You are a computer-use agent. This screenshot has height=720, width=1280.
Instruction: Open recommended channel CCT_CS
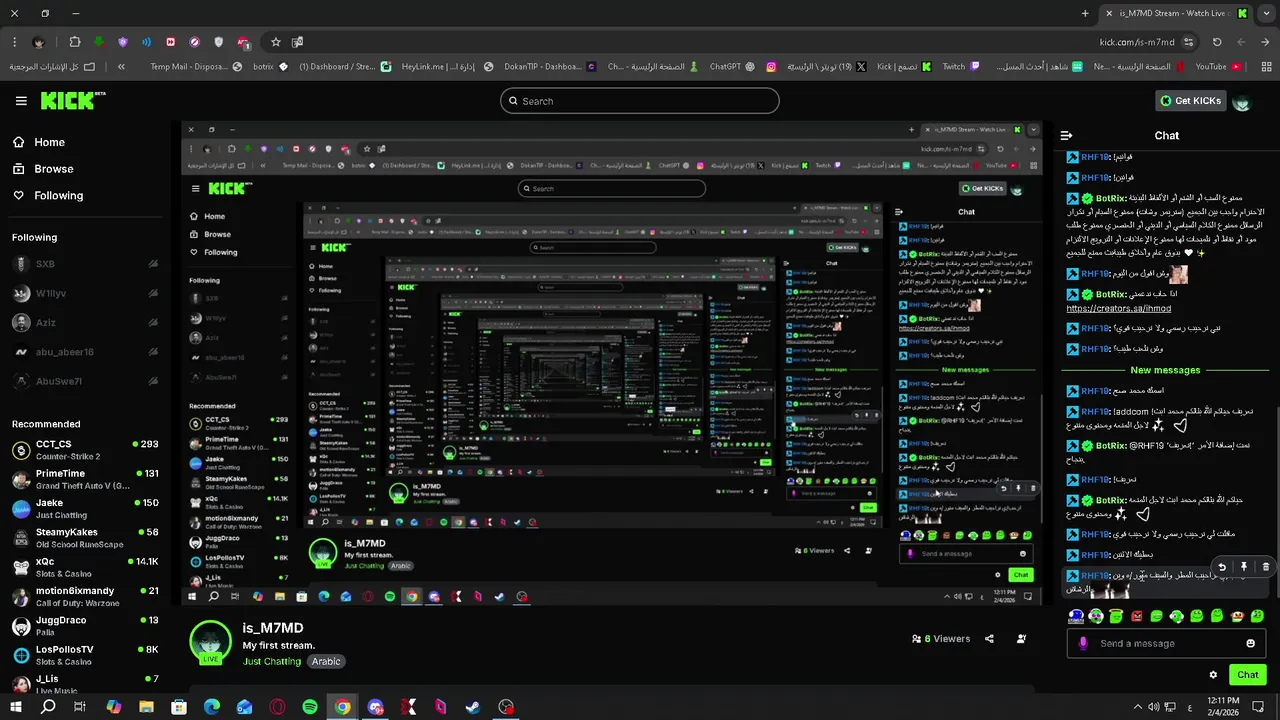point(85,450)
